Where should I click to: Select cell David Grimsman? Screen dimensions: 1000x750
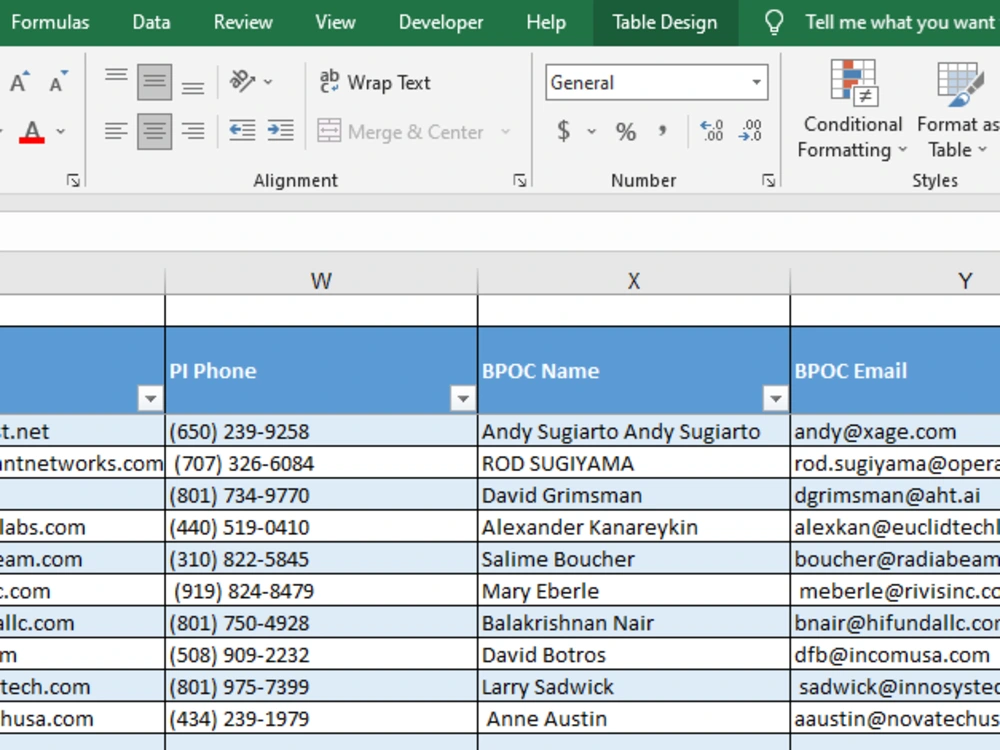point(633,495)
